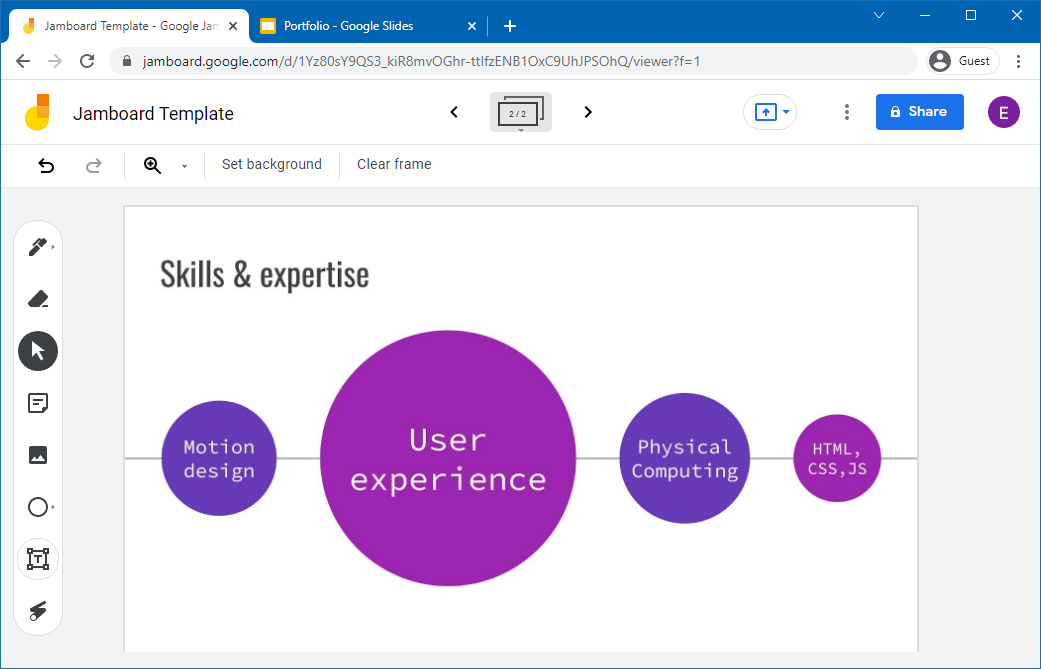Click the Share button
The height and width of the screenshot is (669, 1041).
[x=919, y=112]
